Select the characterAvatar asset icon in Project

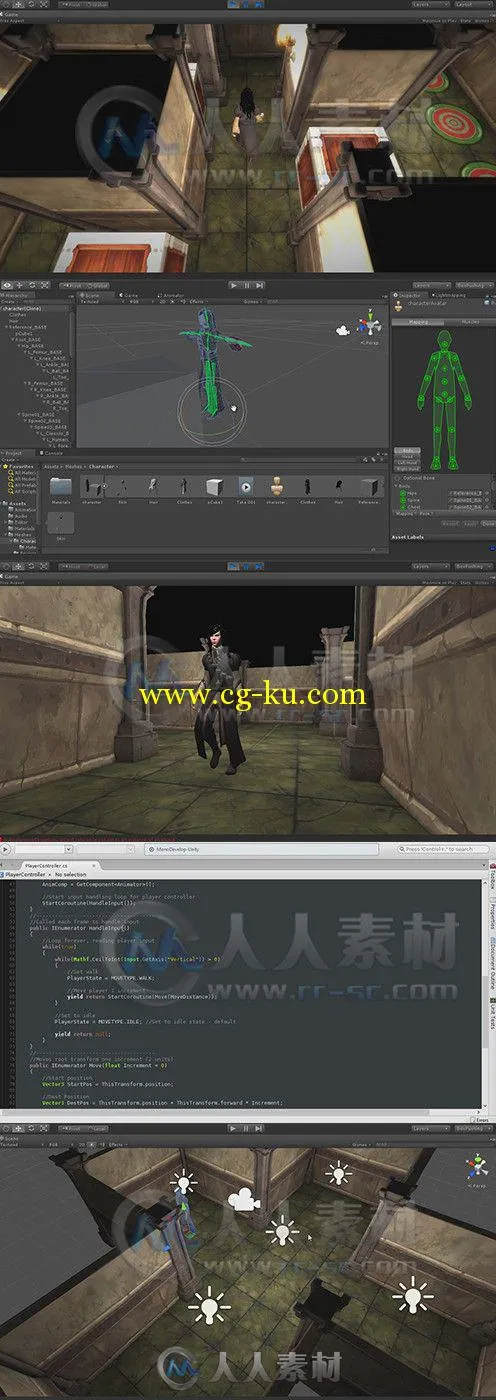276,487
